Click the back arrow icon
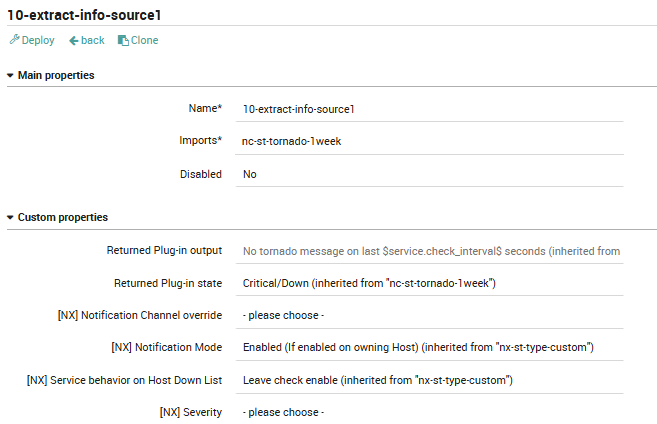 [74, 41]
